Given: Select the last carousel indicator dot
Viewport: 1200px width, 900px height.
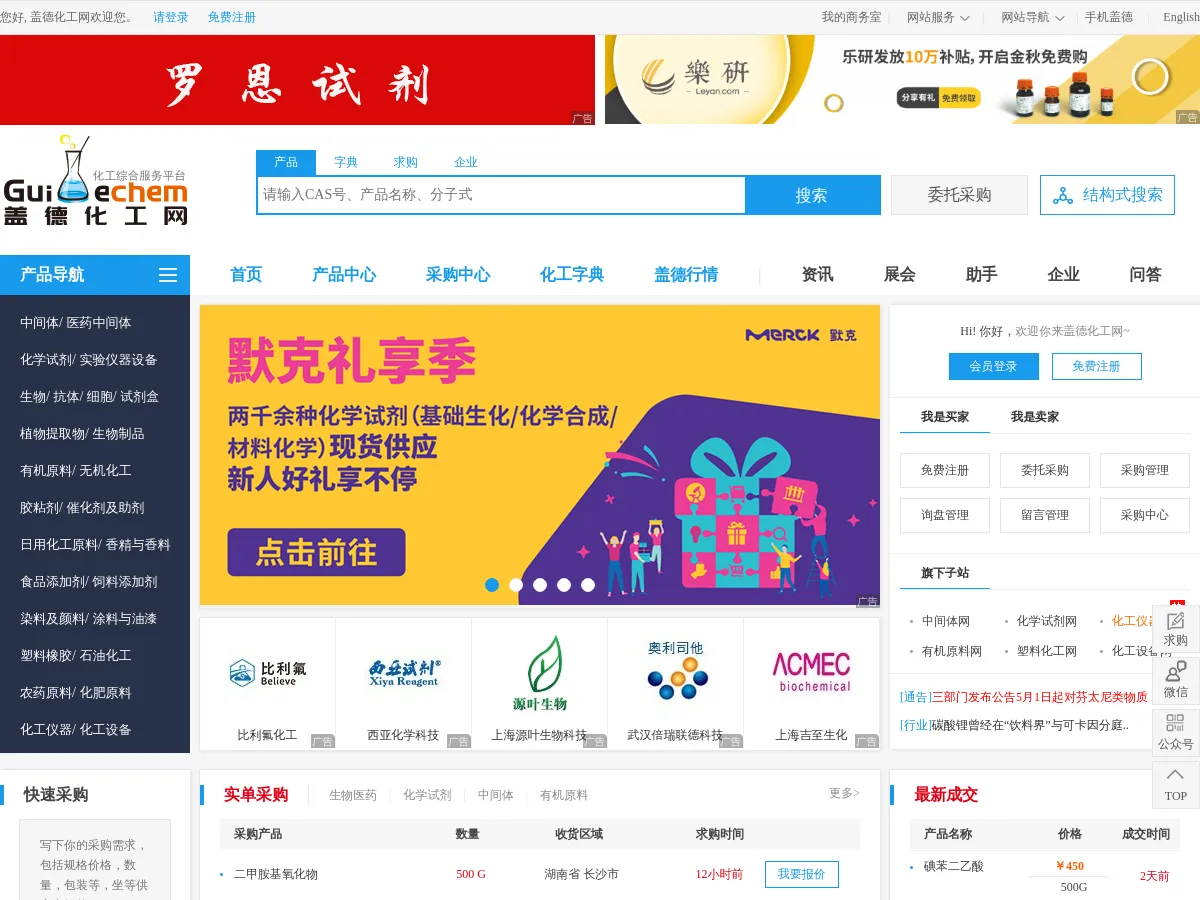Looking at the screenshot, I should click(x=588, y=585).
